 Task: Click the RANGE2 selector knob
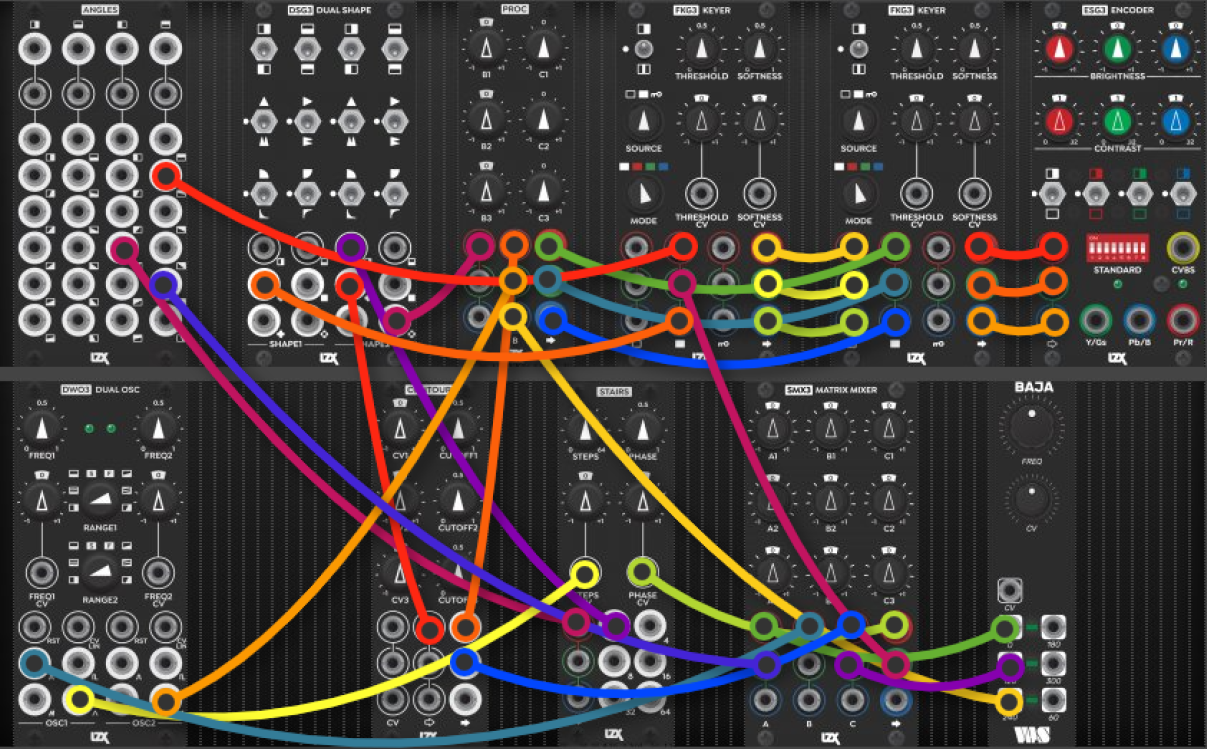tap(99, 571)
